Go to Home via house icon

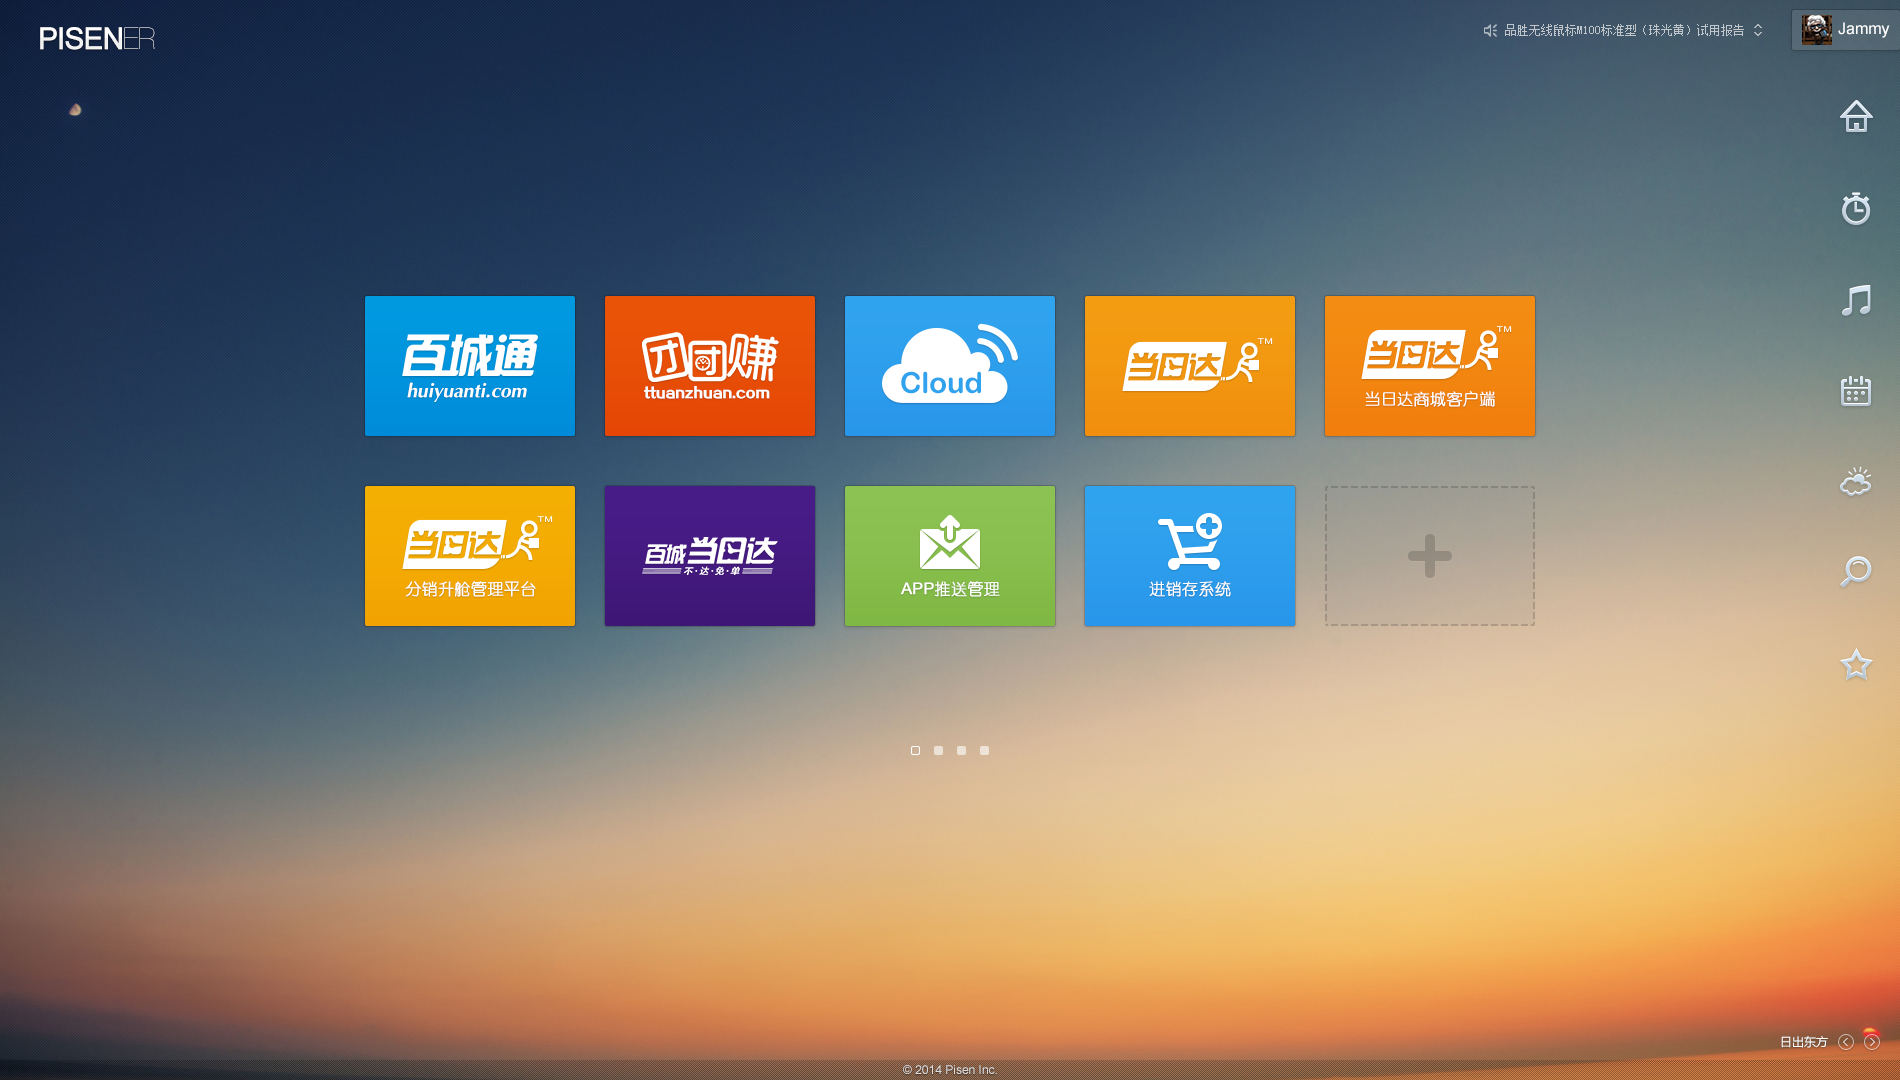(1856, 116)
